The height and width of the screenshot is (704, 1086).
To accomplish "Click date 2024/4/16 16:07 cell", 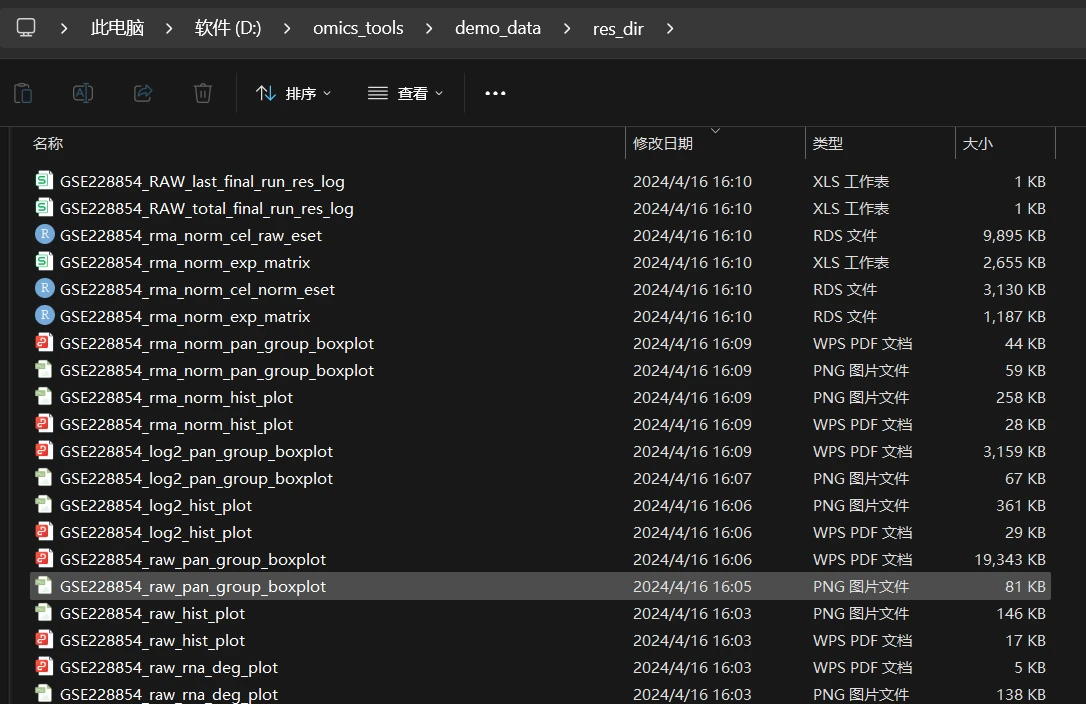I will pos(692,479).
